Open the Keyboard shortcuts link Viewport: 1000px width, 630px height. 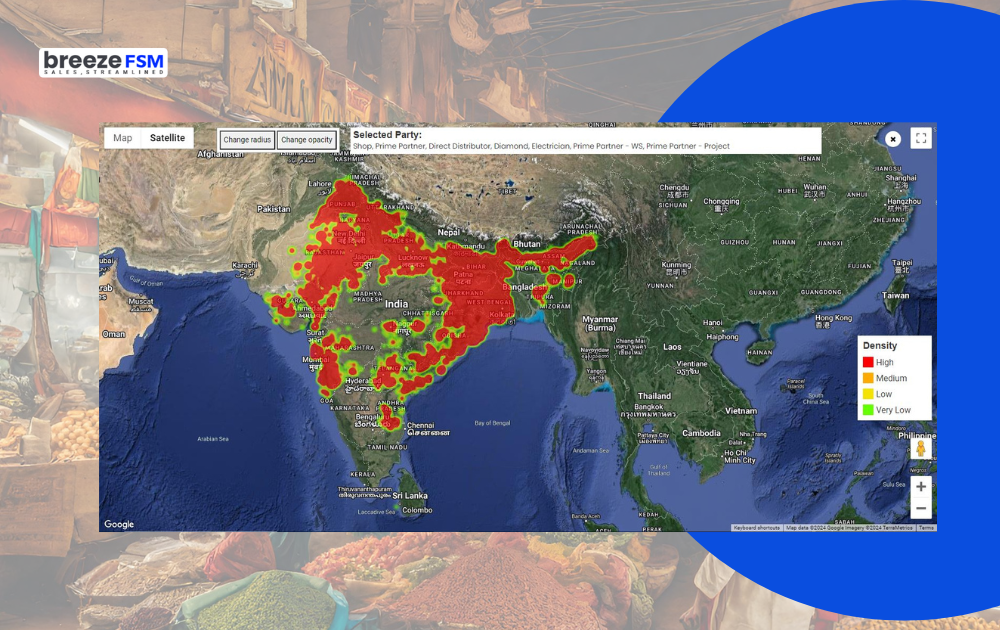[756, 528]
